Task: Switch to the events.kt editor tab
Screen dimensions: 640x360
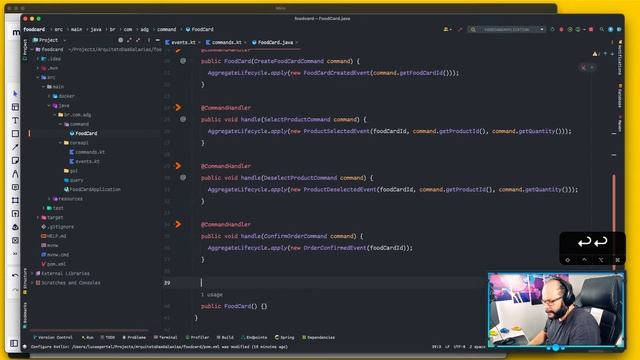Action: pyautogui.click(x=182, y=42)
